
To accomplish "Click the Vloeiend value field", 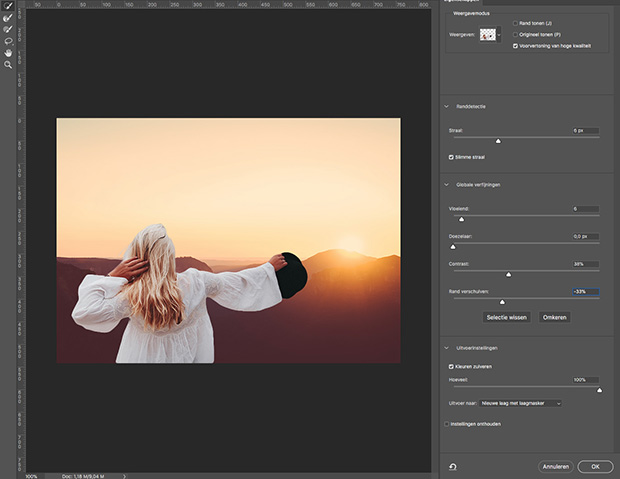I will pyautogui.click(x=586, y=209).
